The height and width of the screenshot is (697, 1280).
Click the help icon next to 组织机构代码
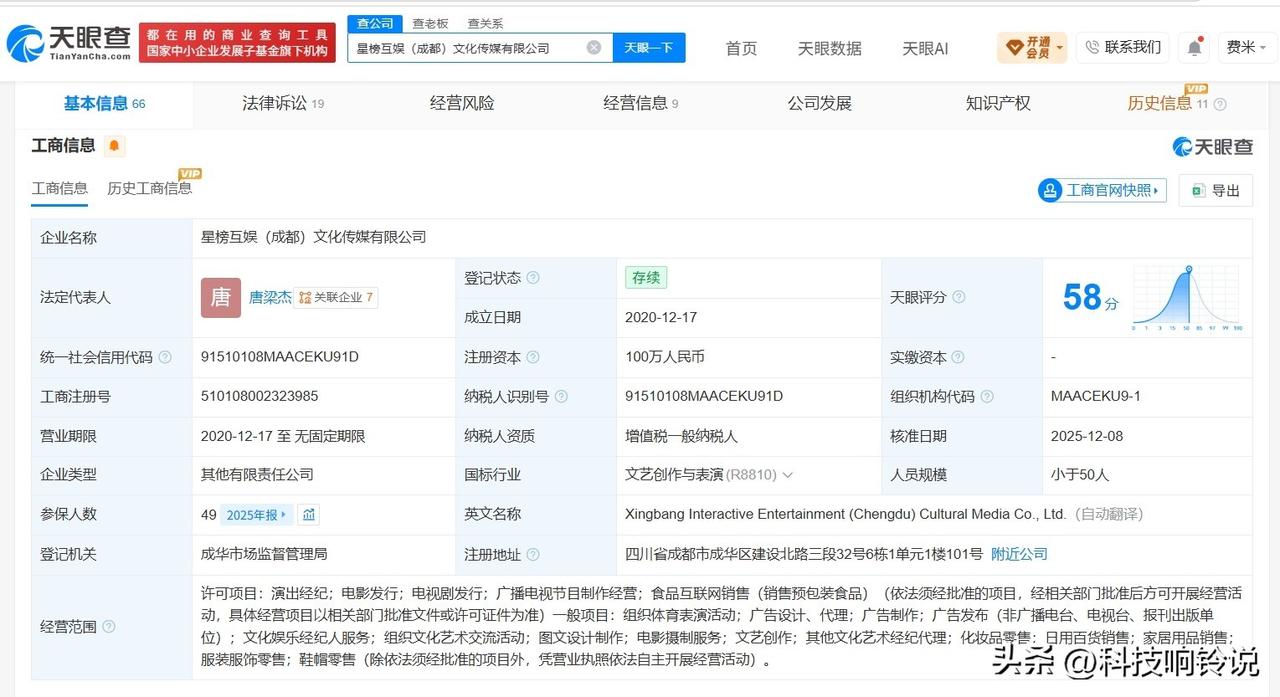click(x=988, y=396)
